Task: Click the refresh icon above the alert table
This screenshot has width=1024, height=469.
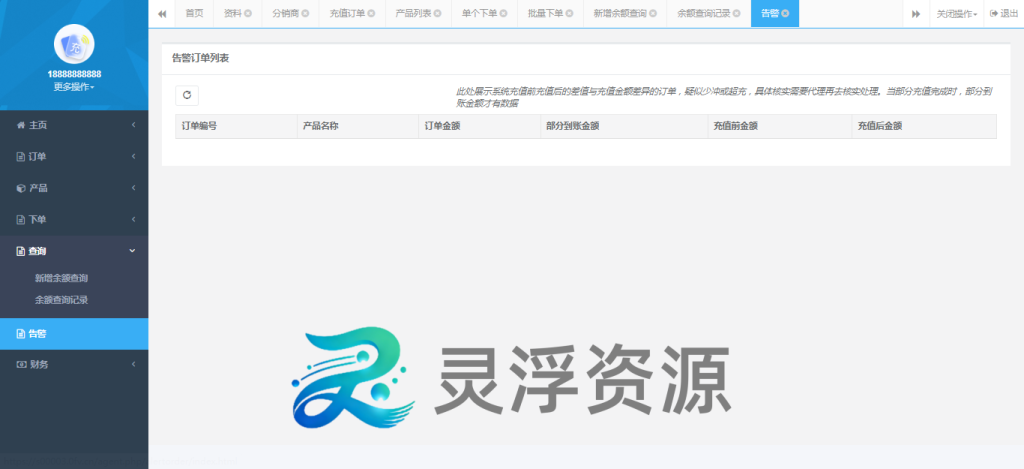Action: click(187, 95)
